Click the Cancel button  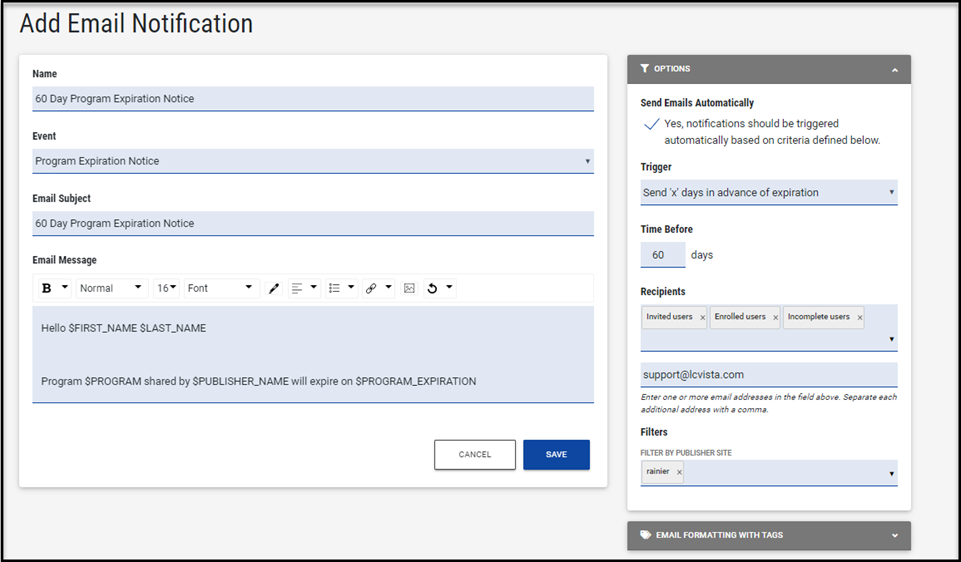tap(475, 454)
